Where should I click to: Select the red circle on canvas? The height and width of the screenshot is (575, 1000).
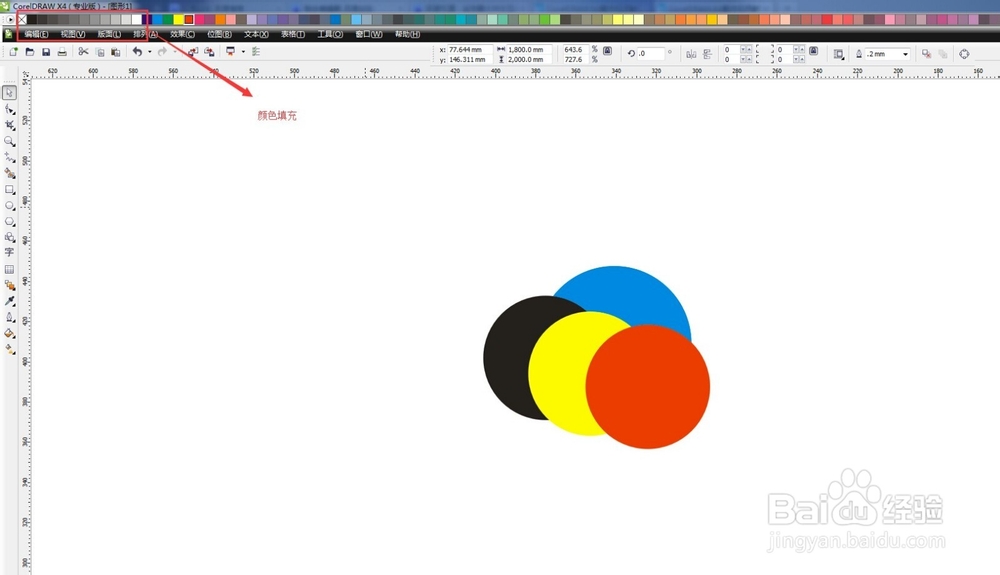[648, 387]
